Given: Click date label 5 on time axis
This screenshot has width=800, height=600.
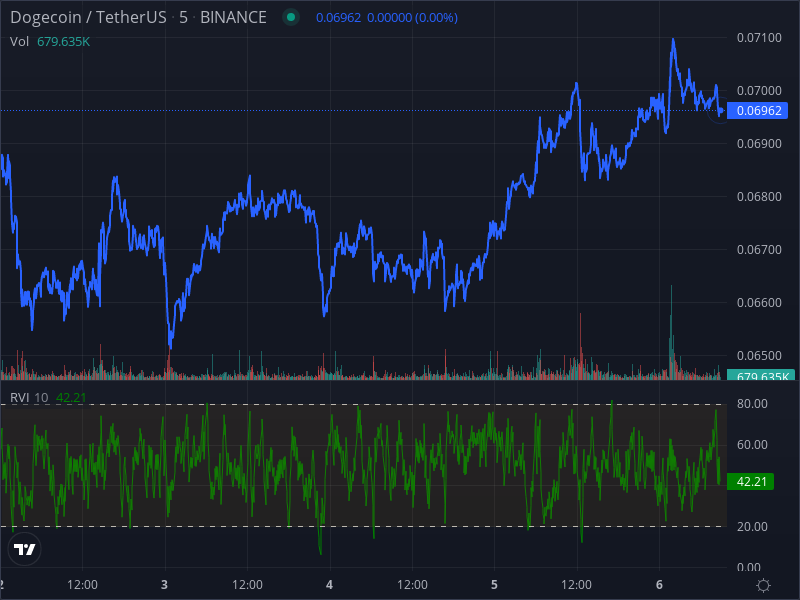Looking at the screenshot, I should (494, 585).
